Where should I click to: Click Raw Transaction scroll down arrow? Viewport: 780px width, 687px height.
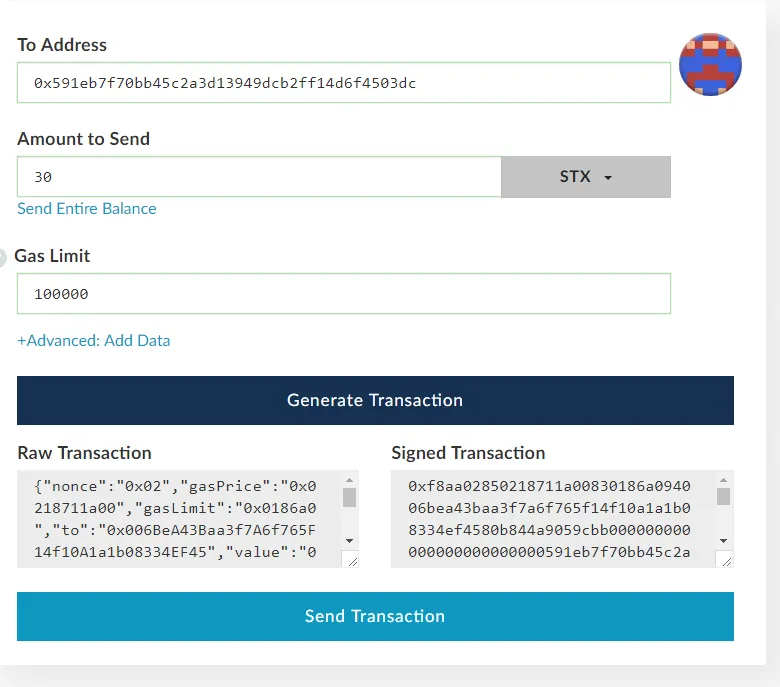(349, 541)
